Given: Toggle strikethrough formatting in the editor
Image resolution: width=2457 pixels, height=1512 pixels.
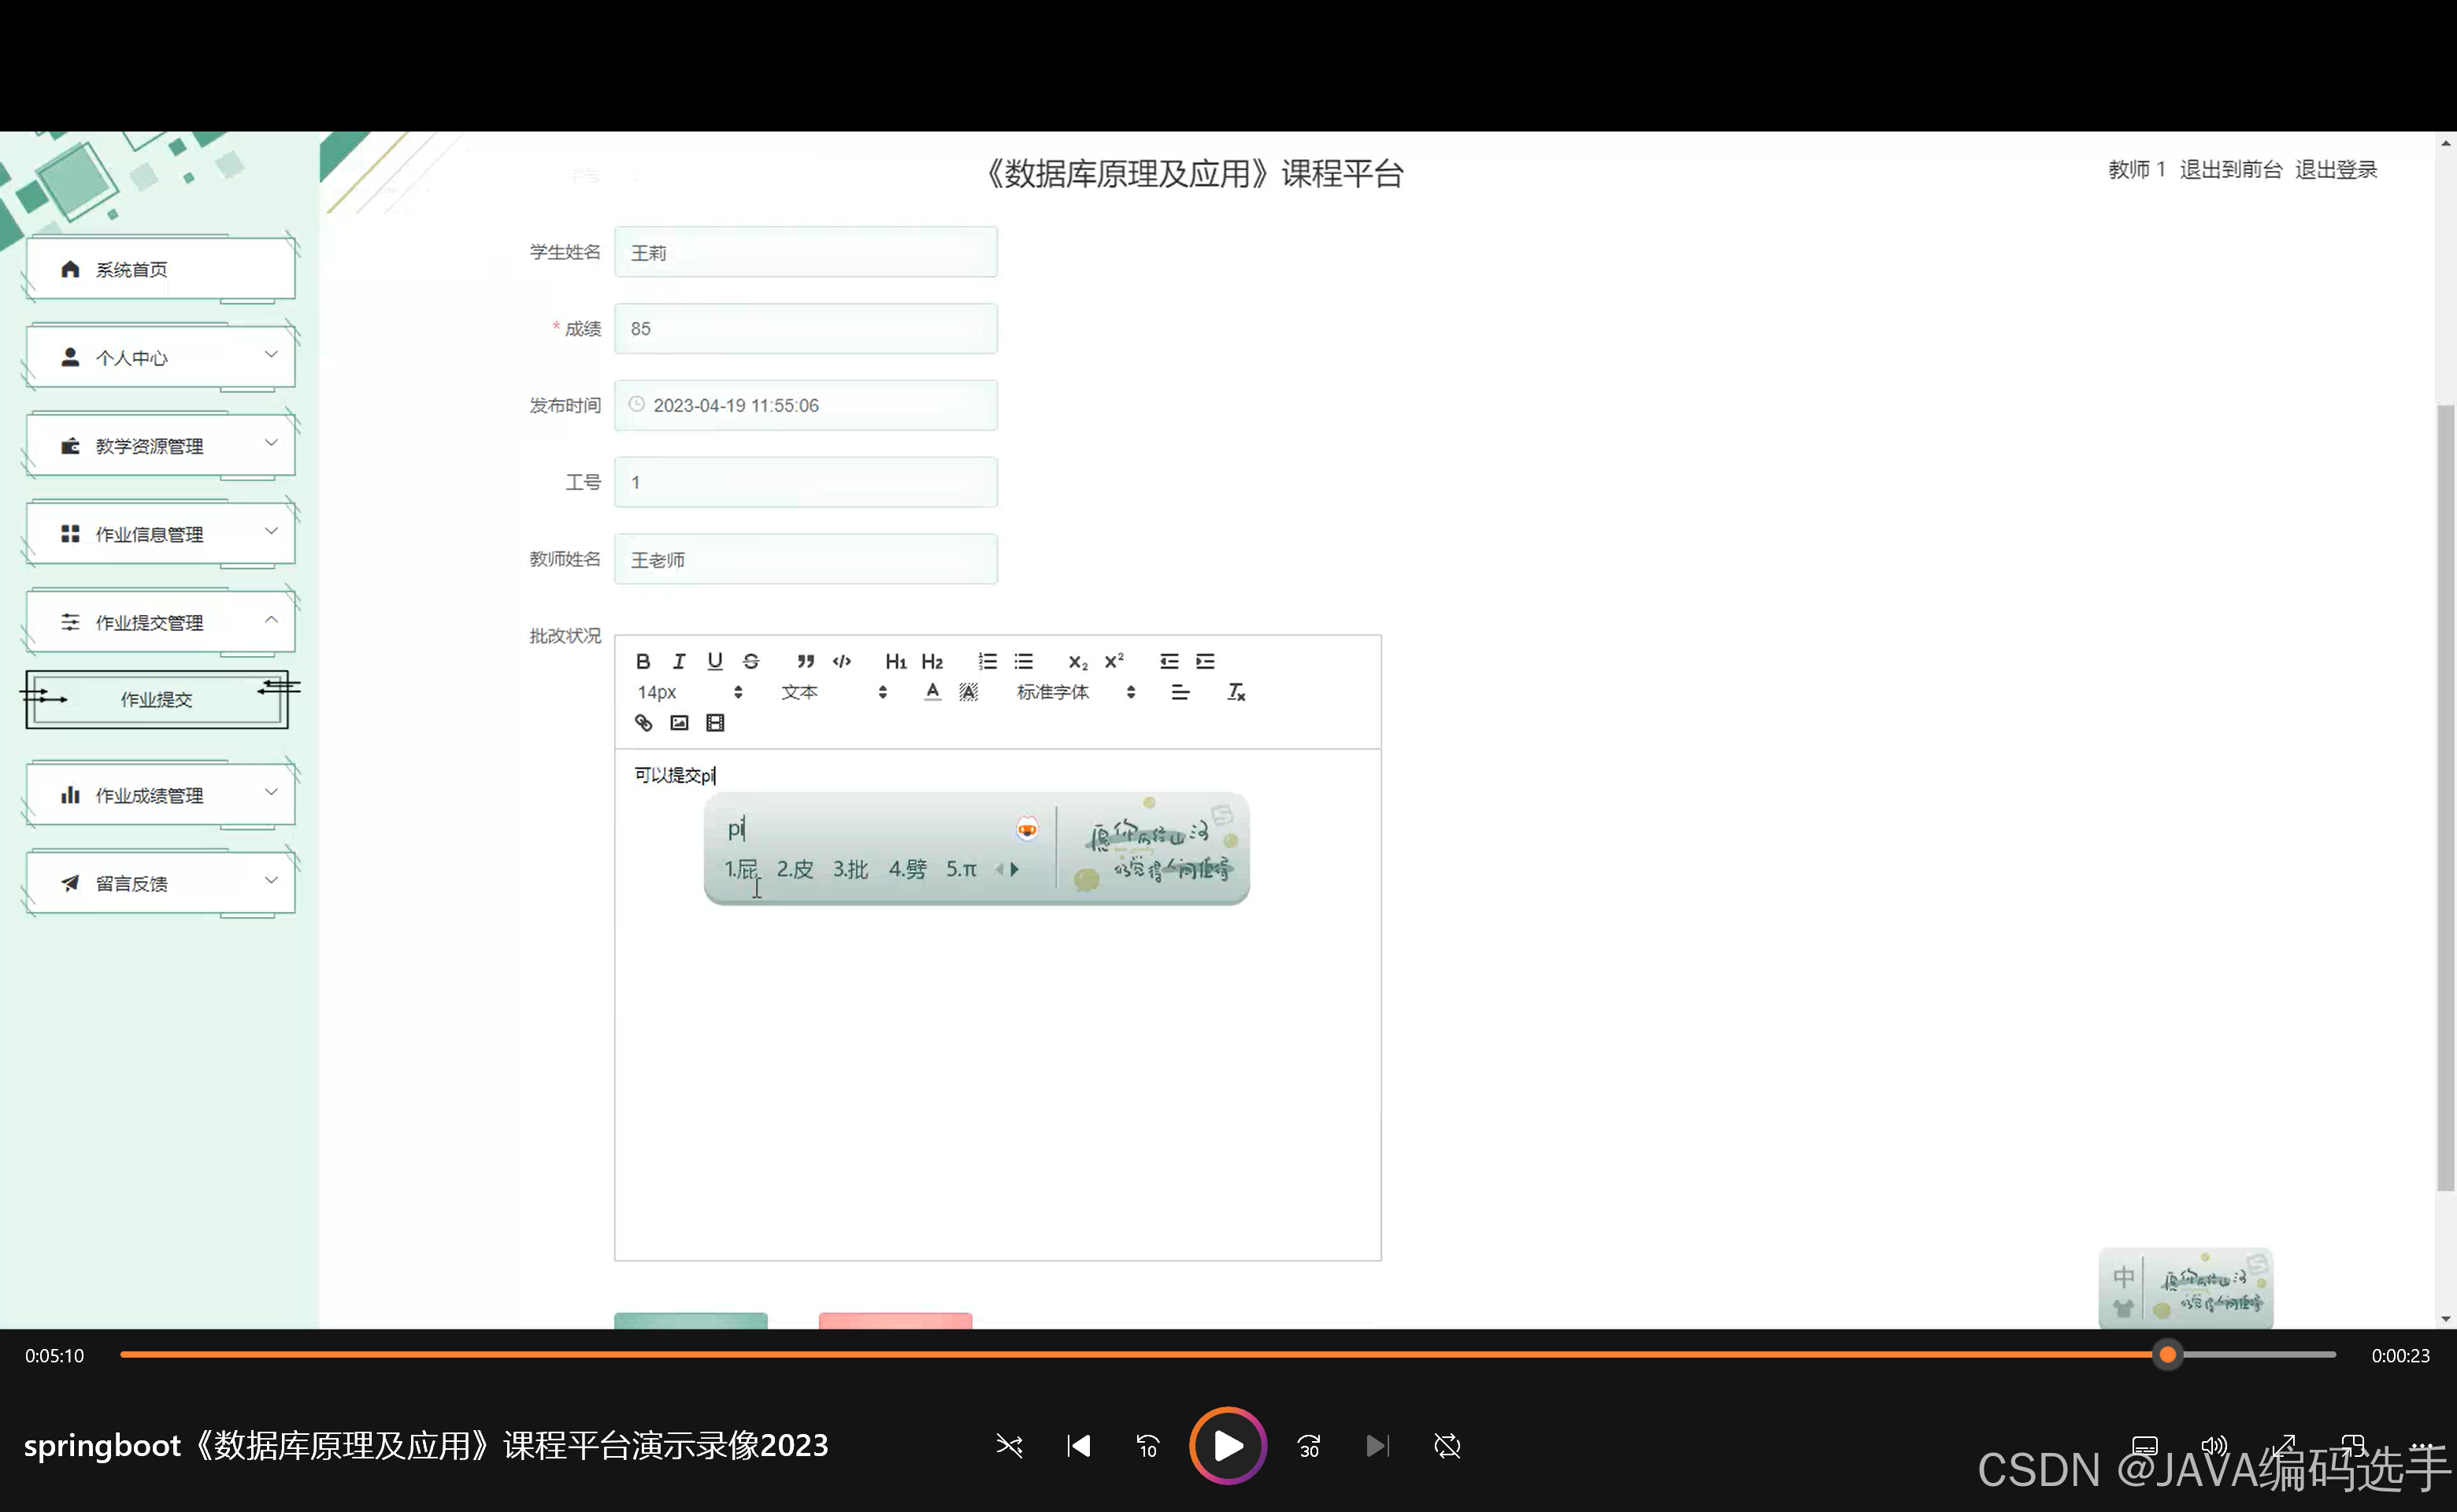Looking at the screenshot, I should pos(751,661).
